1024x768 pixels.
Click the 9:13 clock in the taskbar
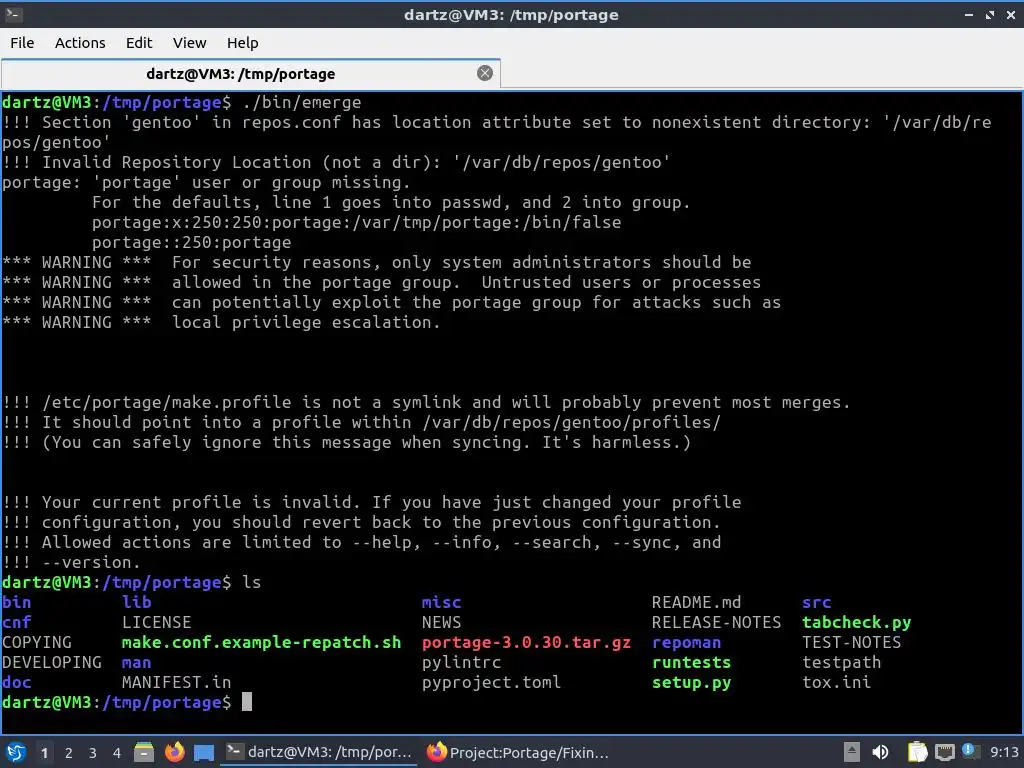pyautogui.click(x=1004, y=752)
